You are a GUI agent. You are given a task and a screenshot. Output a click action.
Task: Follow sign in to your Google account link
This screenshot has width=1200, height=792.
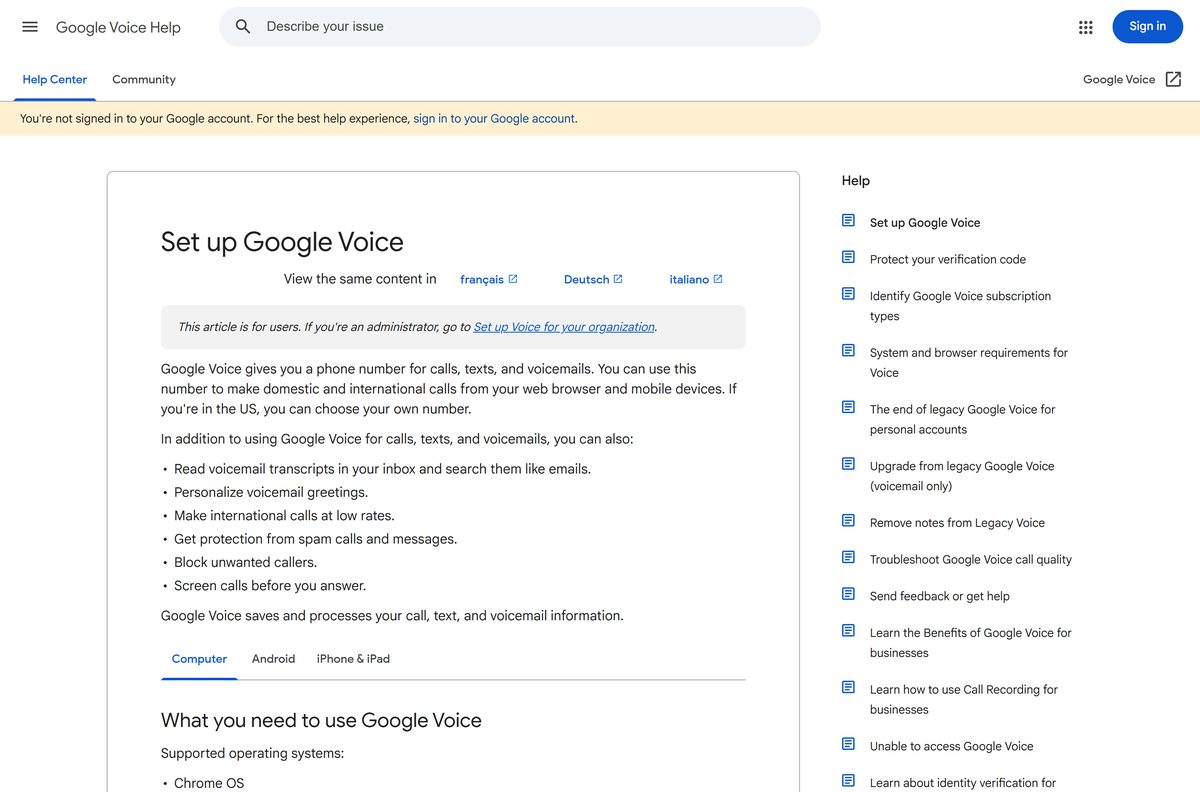(494, 118)
